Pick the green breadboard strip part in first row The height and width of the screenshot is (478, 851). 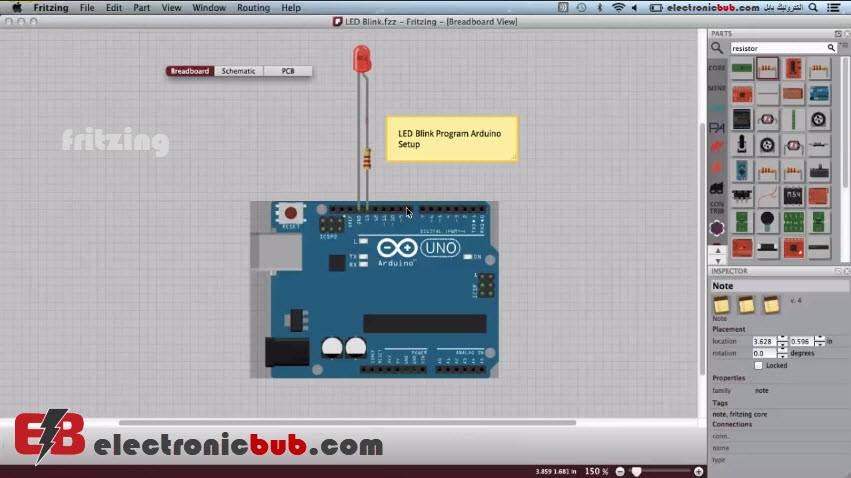[x=742, y=68]
